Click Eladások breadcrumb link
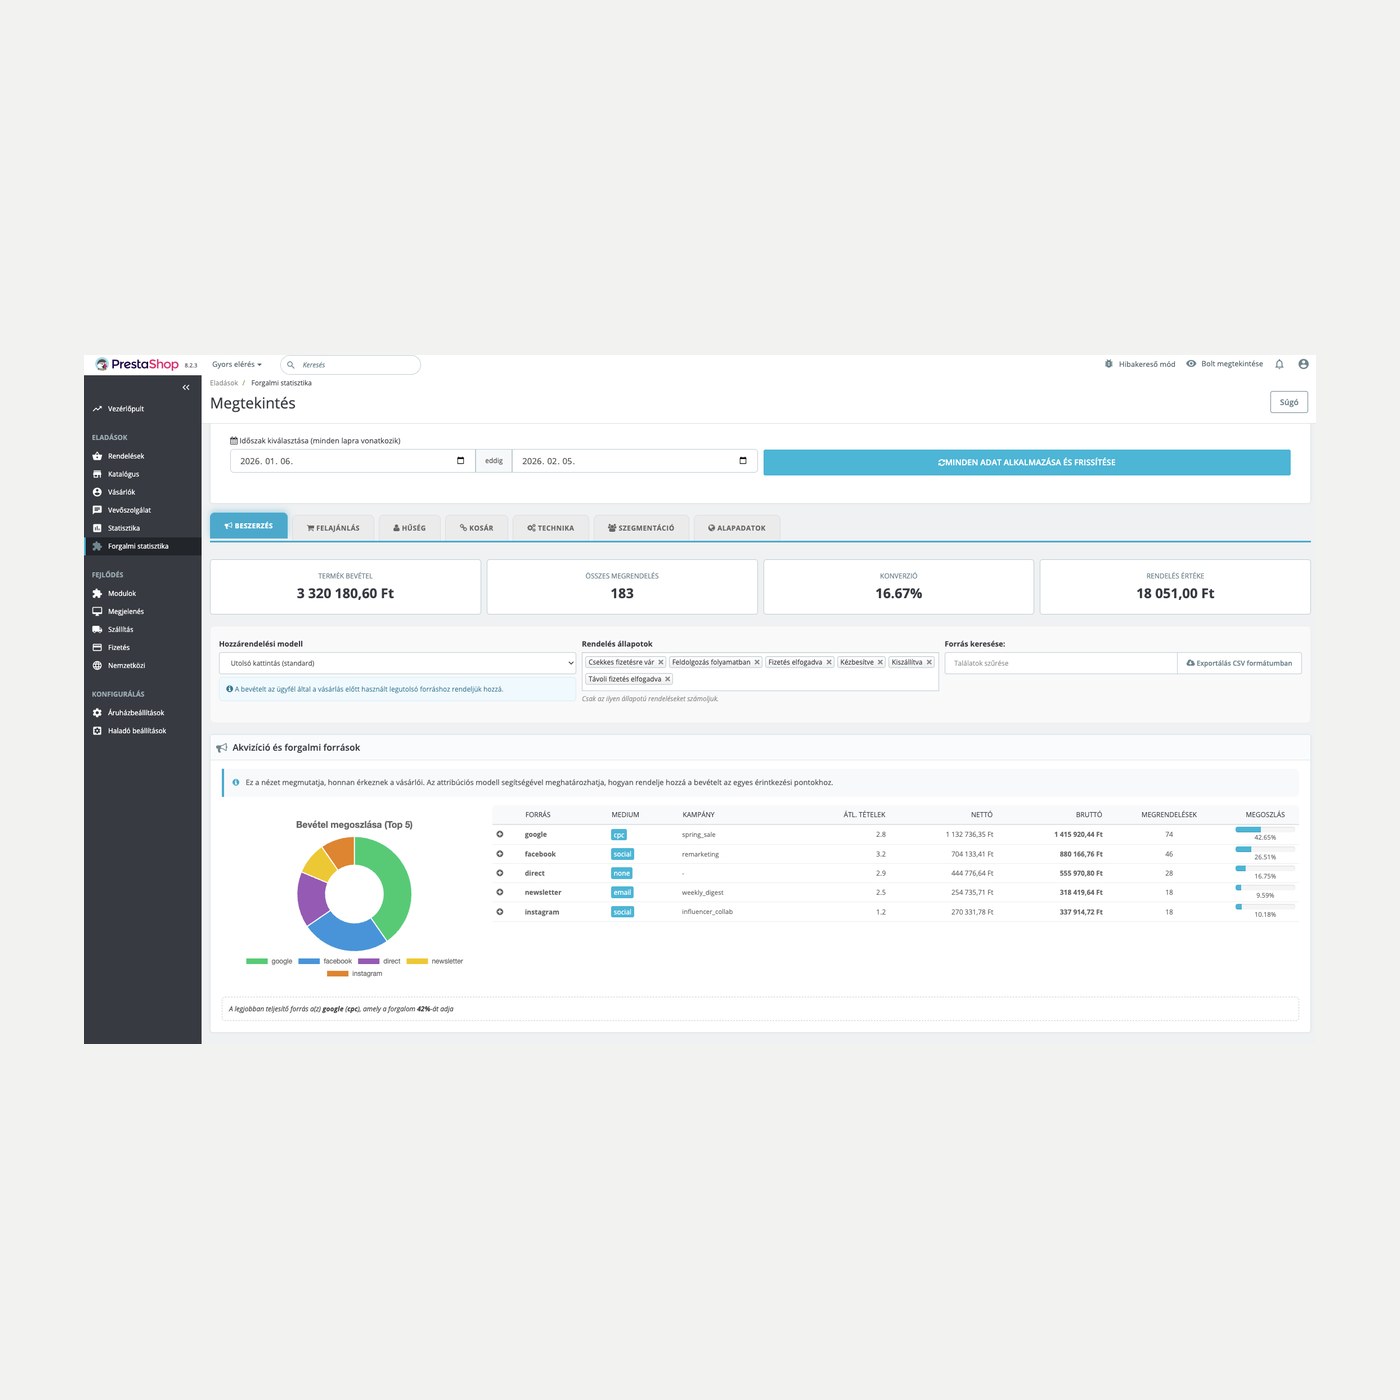 224,383
